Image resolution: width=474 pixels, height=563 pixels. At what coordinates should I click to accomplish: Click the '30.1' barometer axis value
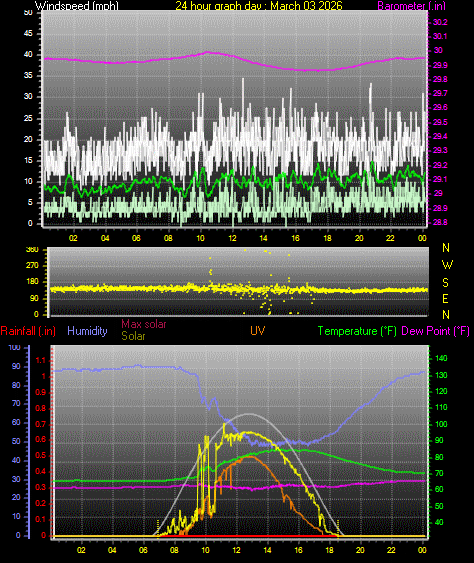440,36
